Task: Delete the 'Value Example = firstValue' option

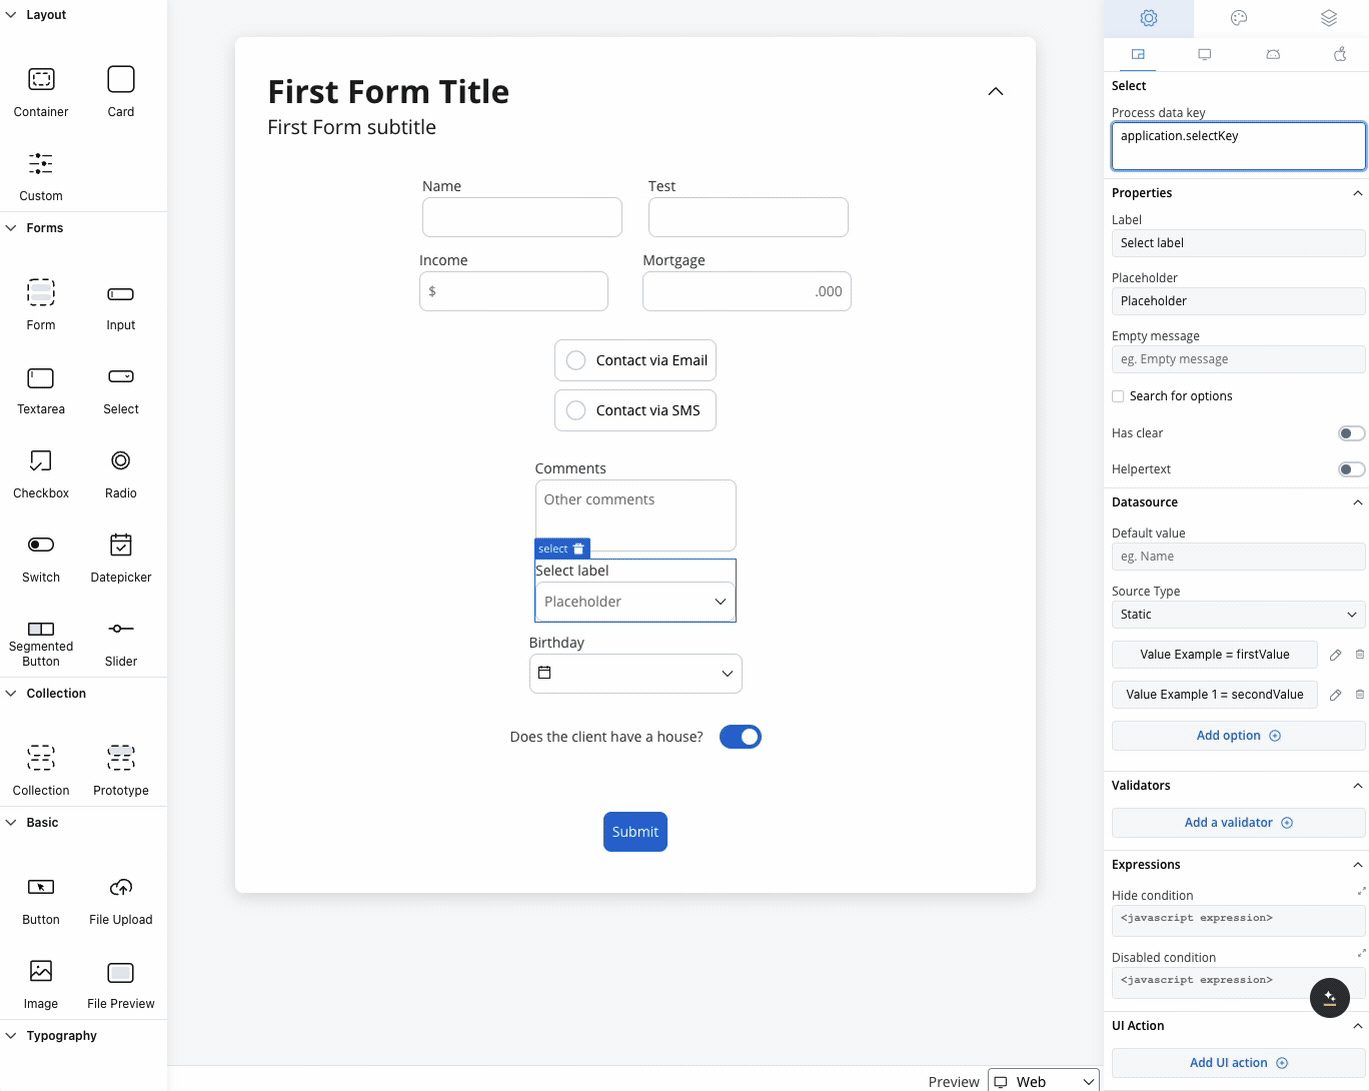Action: 1360,655
